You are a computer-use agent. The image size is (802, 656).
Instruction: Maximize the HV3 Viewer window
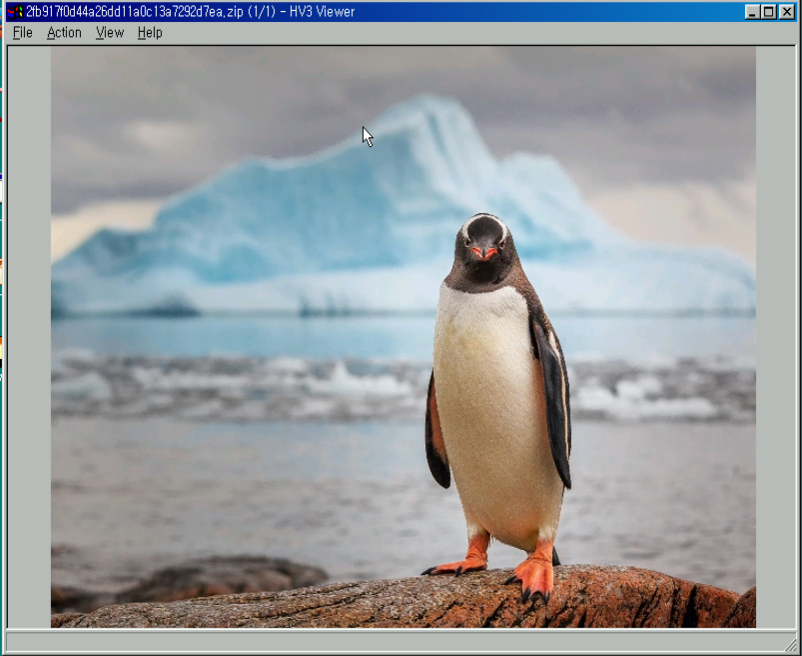(x=768, y=12)
